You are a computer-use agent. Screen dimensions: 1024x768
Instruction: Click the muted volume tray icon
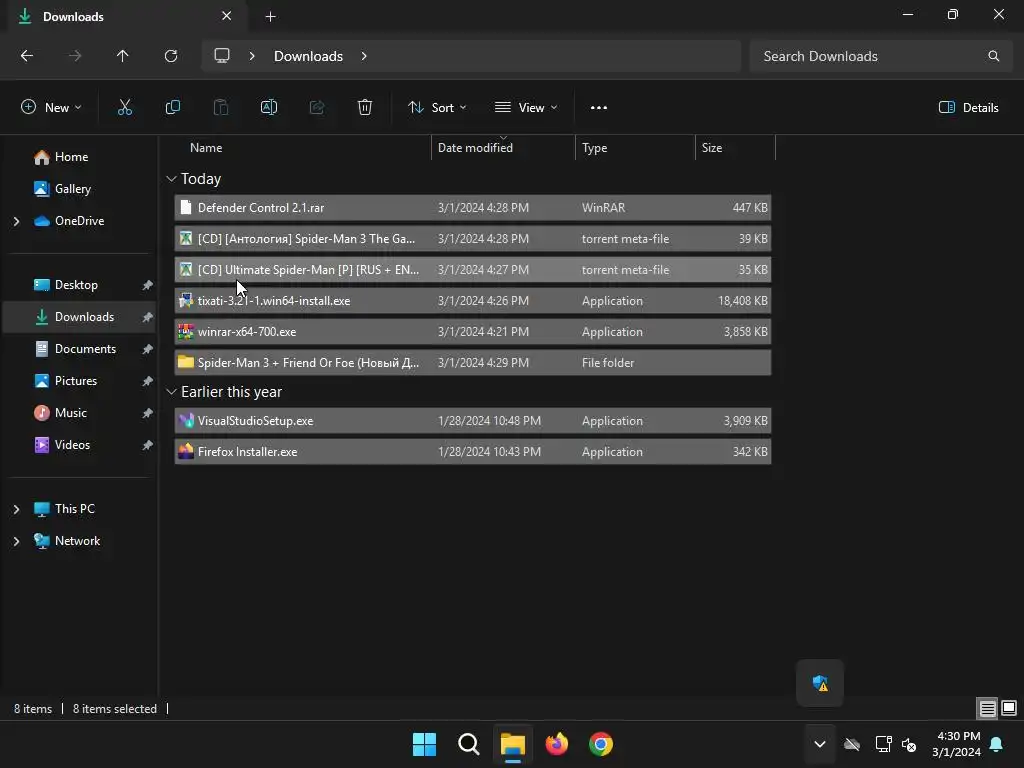pyautogui.click(x=908, y=744)
